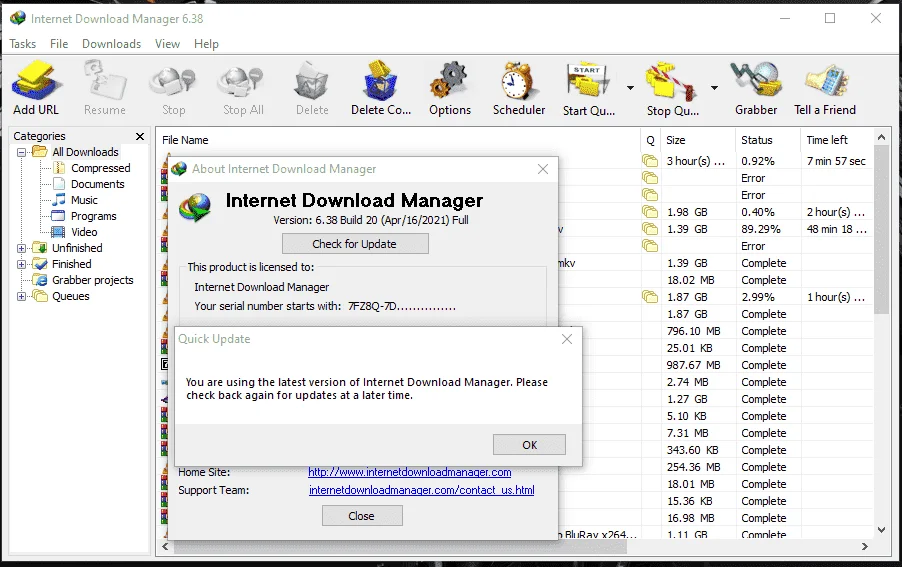Screen dimensions: 902x567
Task: Select the All Downloads folder
Action: click(85, 152)
